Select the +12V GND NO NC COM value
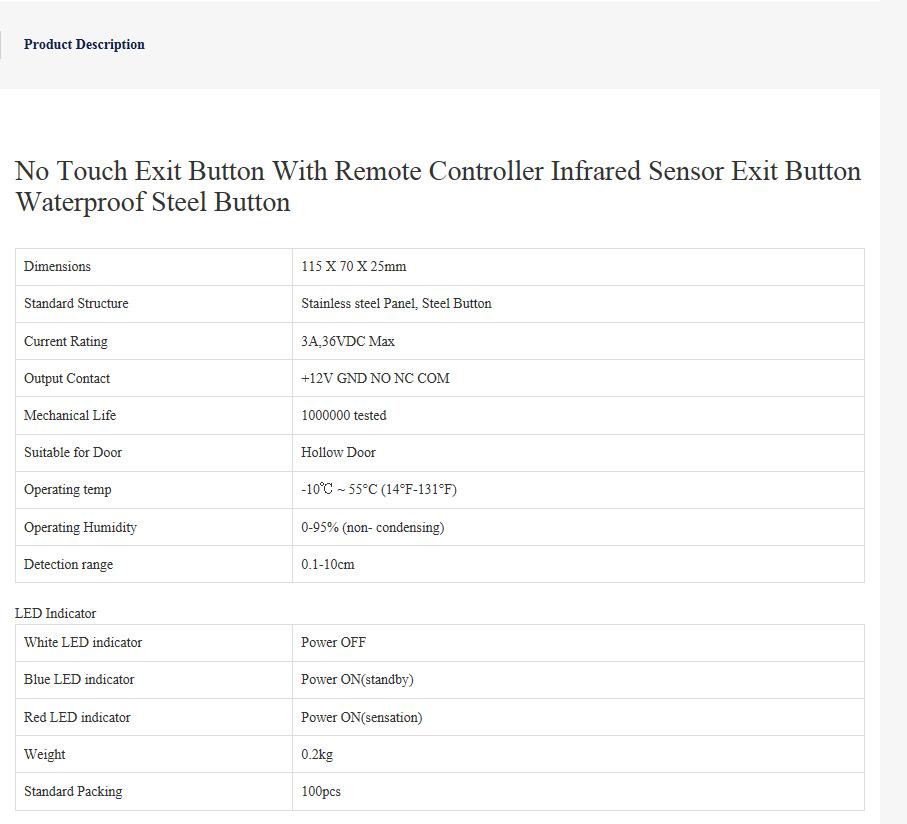Viewport: 907px width, 824px height. pyautogui.click(x=375, y=379)
